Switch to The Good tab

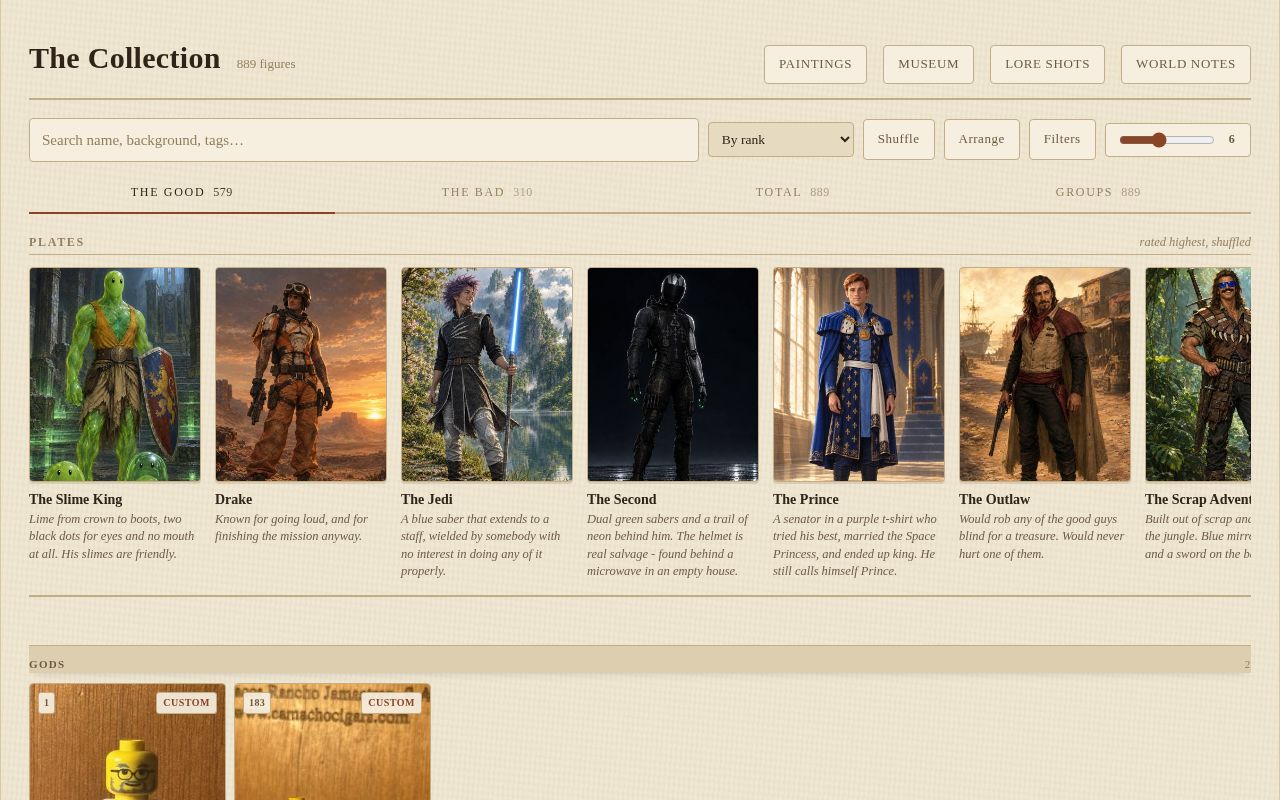182,192
